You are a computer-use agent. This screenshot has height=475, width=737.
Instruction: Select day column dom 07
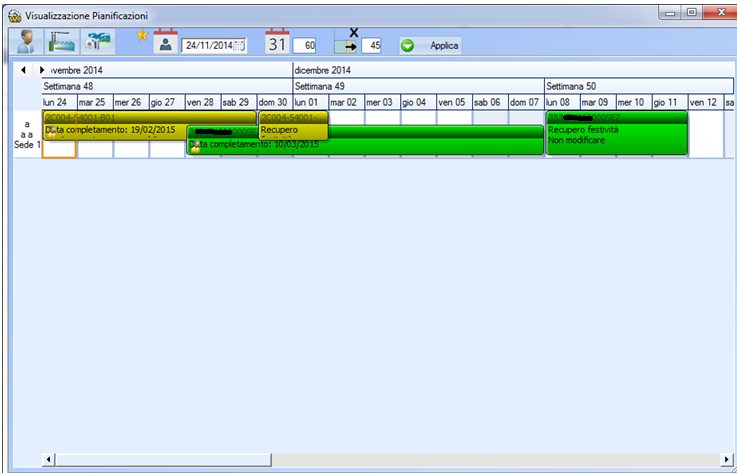click(526, 102)
